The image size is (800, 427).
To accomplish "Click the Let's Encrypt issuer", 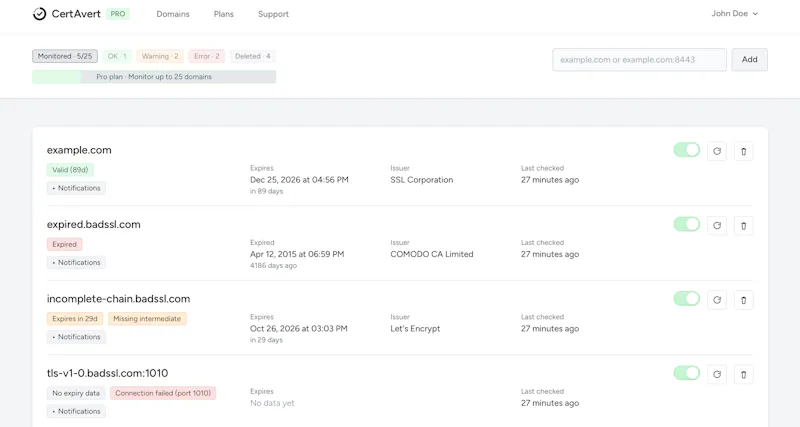I will click(x=415, y=329).
